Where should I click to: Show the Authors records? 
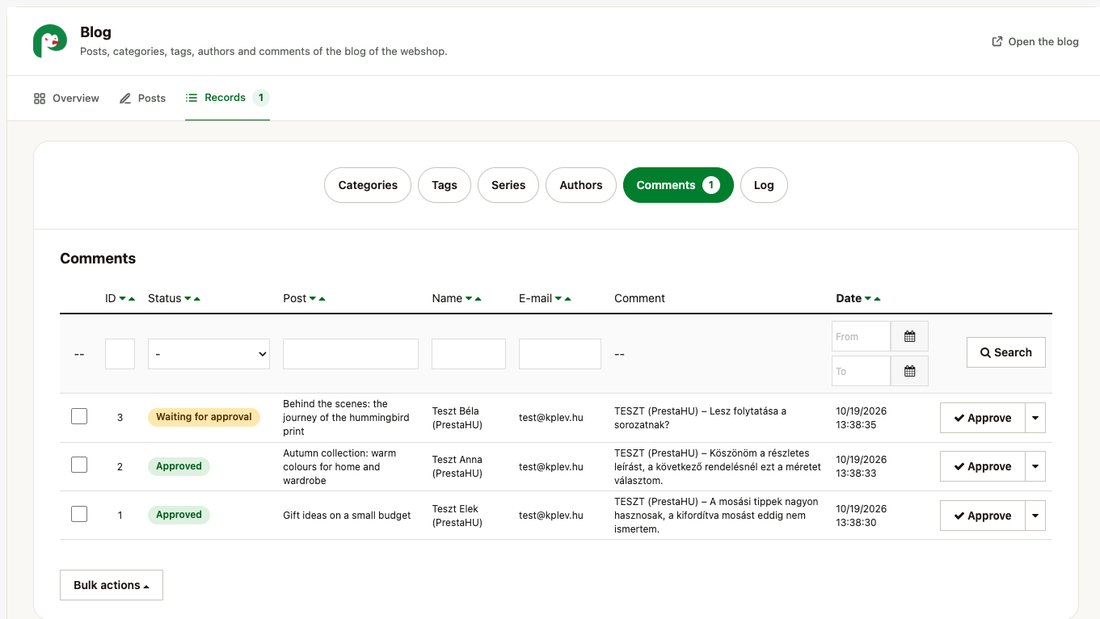pos(581,185)
